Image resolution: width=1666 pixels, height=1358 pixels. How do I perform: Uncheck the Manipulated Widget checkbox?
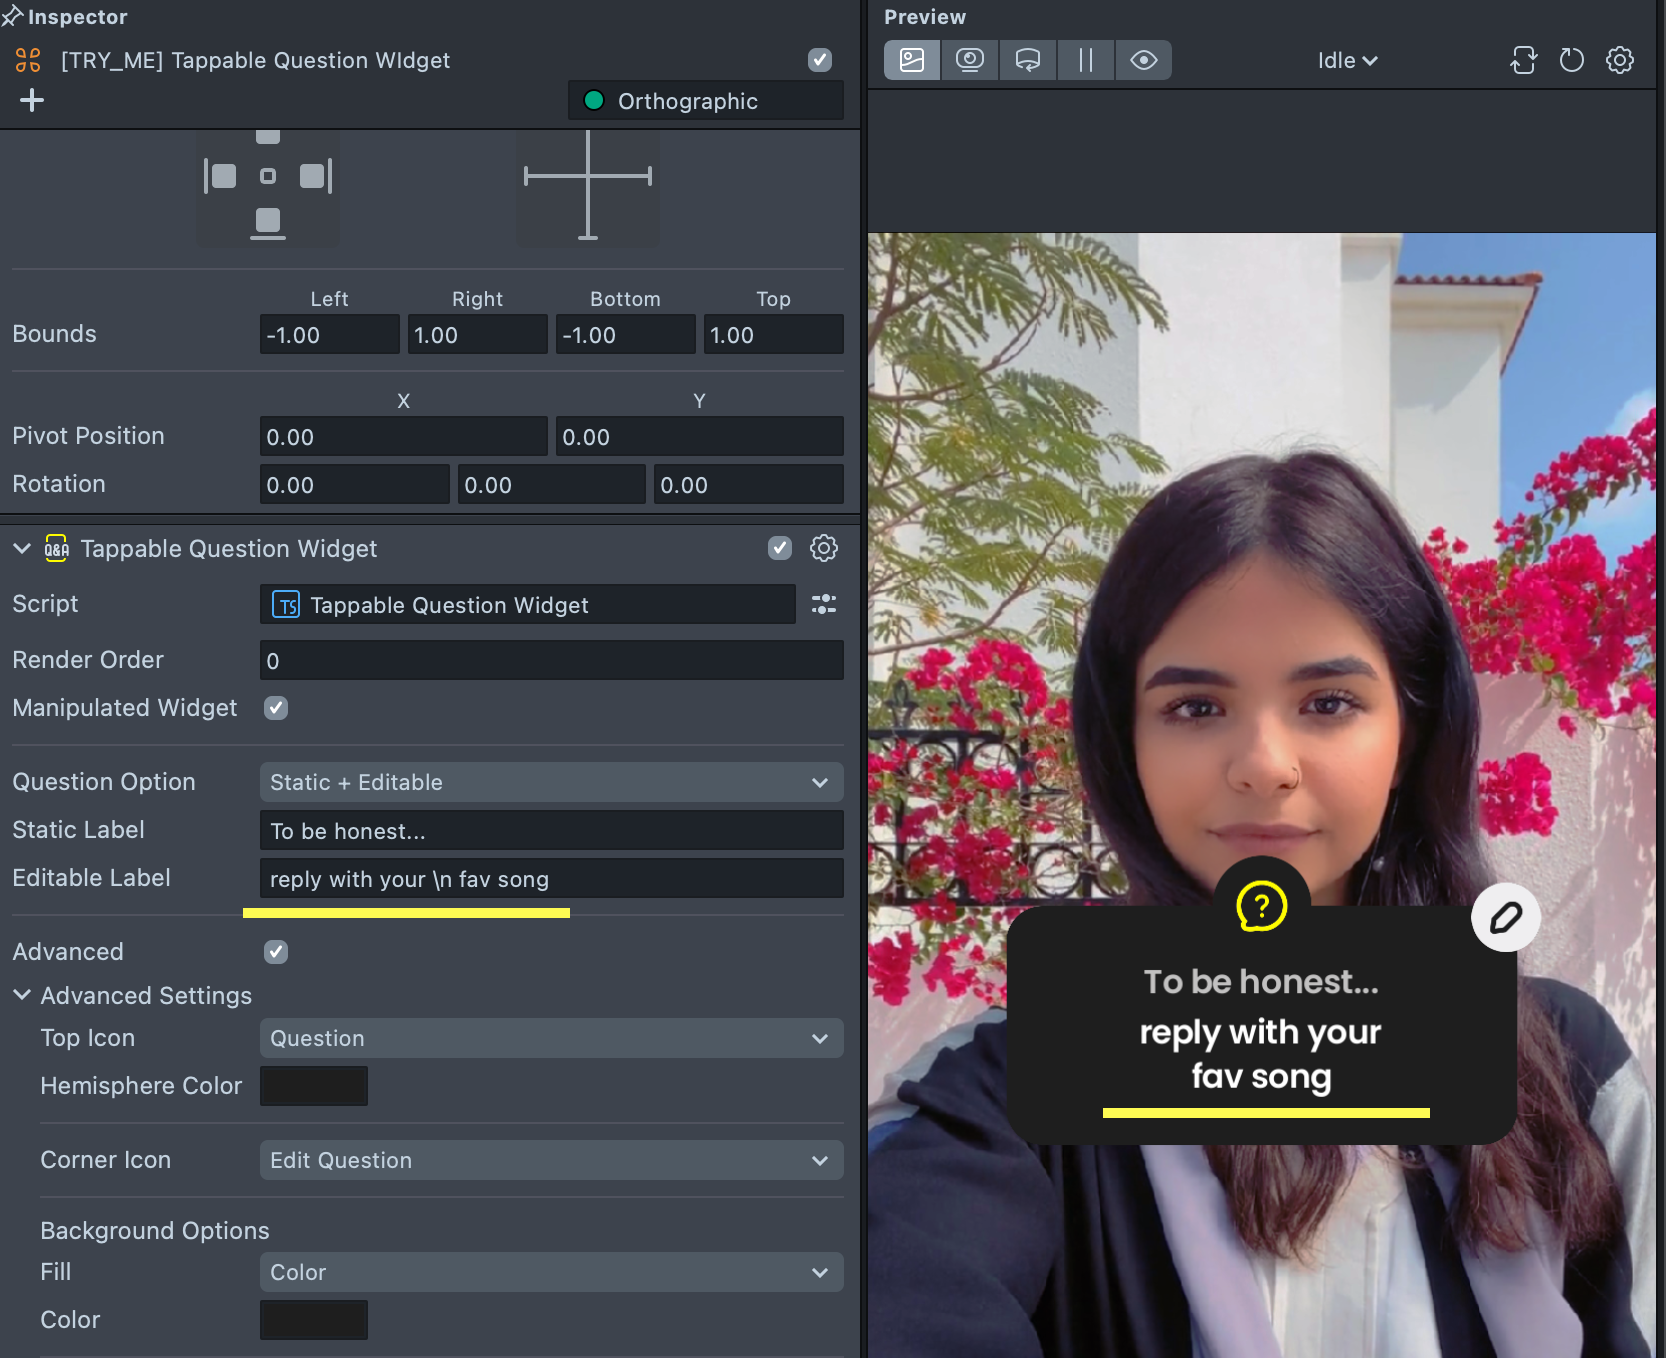tap(276, 708)
